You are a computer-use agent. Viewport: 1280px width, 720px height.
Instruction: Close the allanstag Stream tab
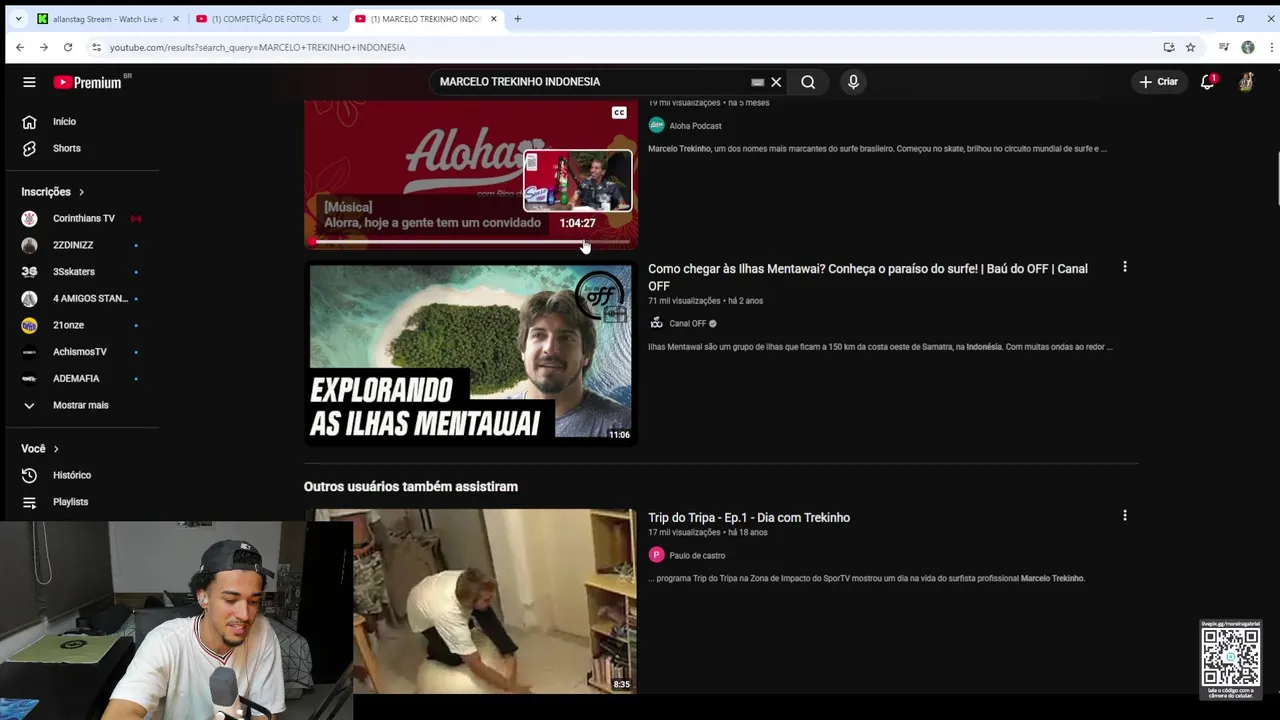point(176,19)
